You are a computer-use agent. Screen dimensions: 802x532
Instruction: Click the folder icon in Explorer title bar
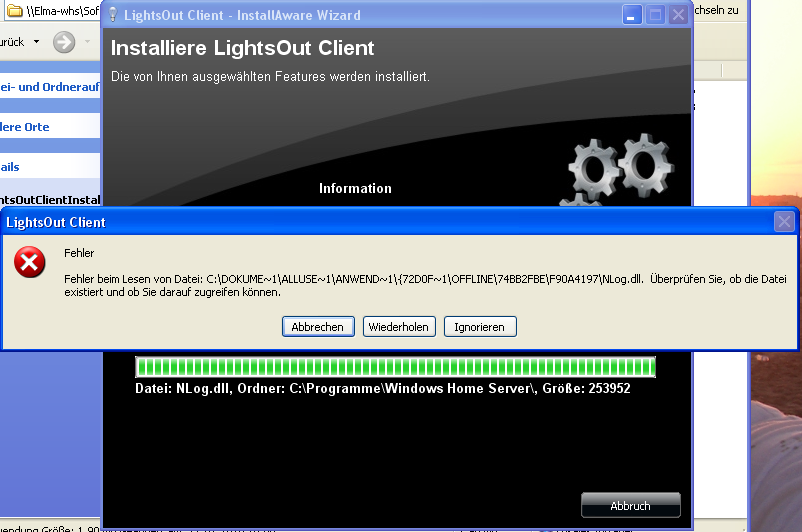pyautogui.click(x=14, y=10)
